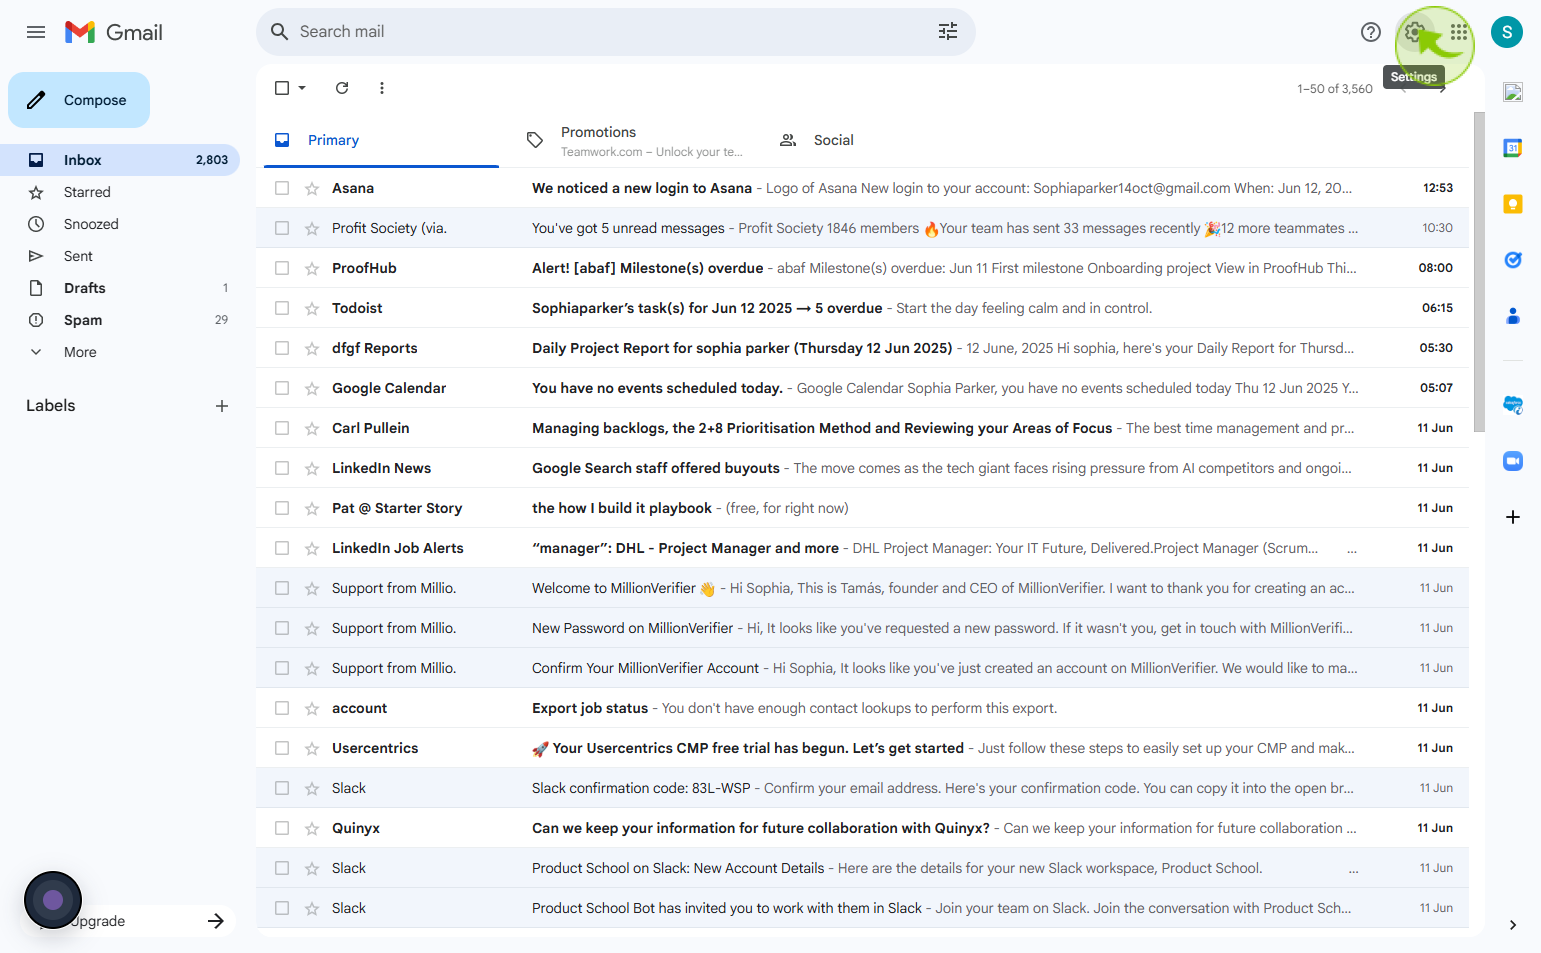This screenshot has height=953, width=1541.
Task: Switch to Social tab
Action: pos(885,140)
